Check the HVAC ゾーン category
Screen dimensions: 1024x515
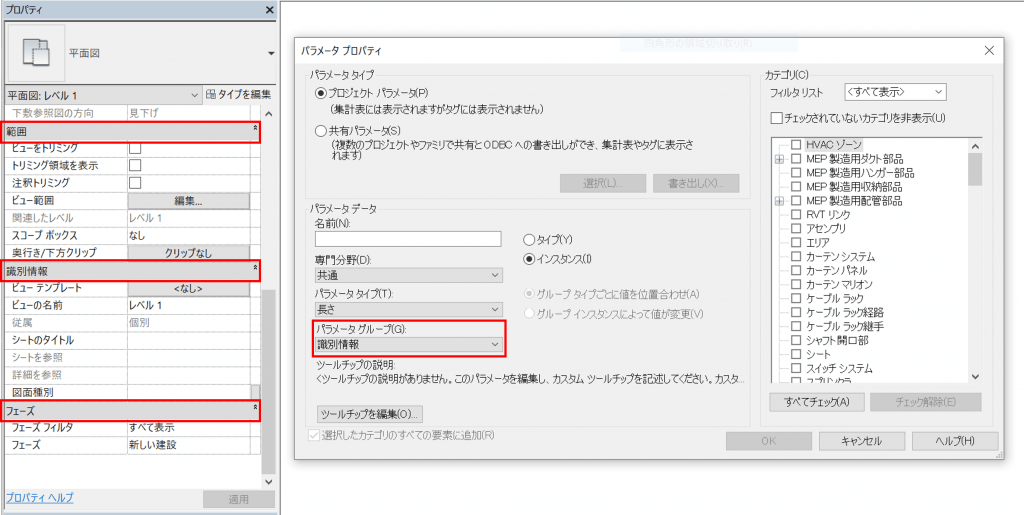[x=795, y=145]
